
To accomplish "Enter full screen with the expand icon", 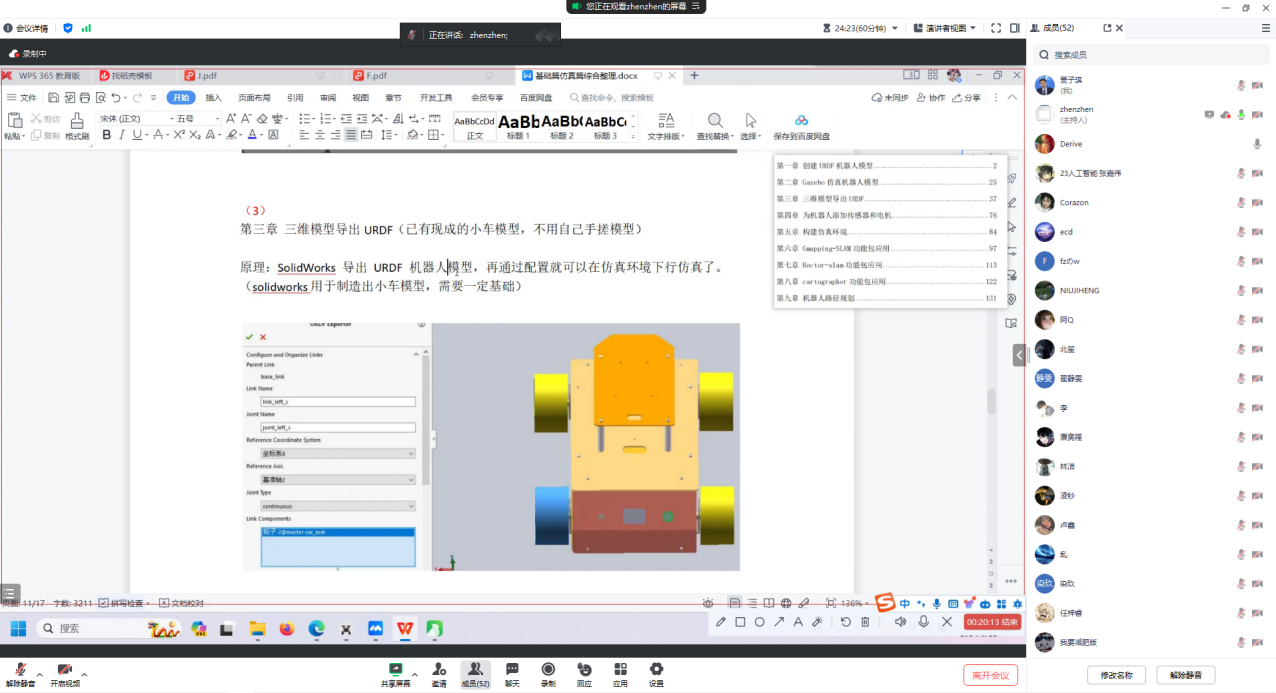I will click(997, 28).
